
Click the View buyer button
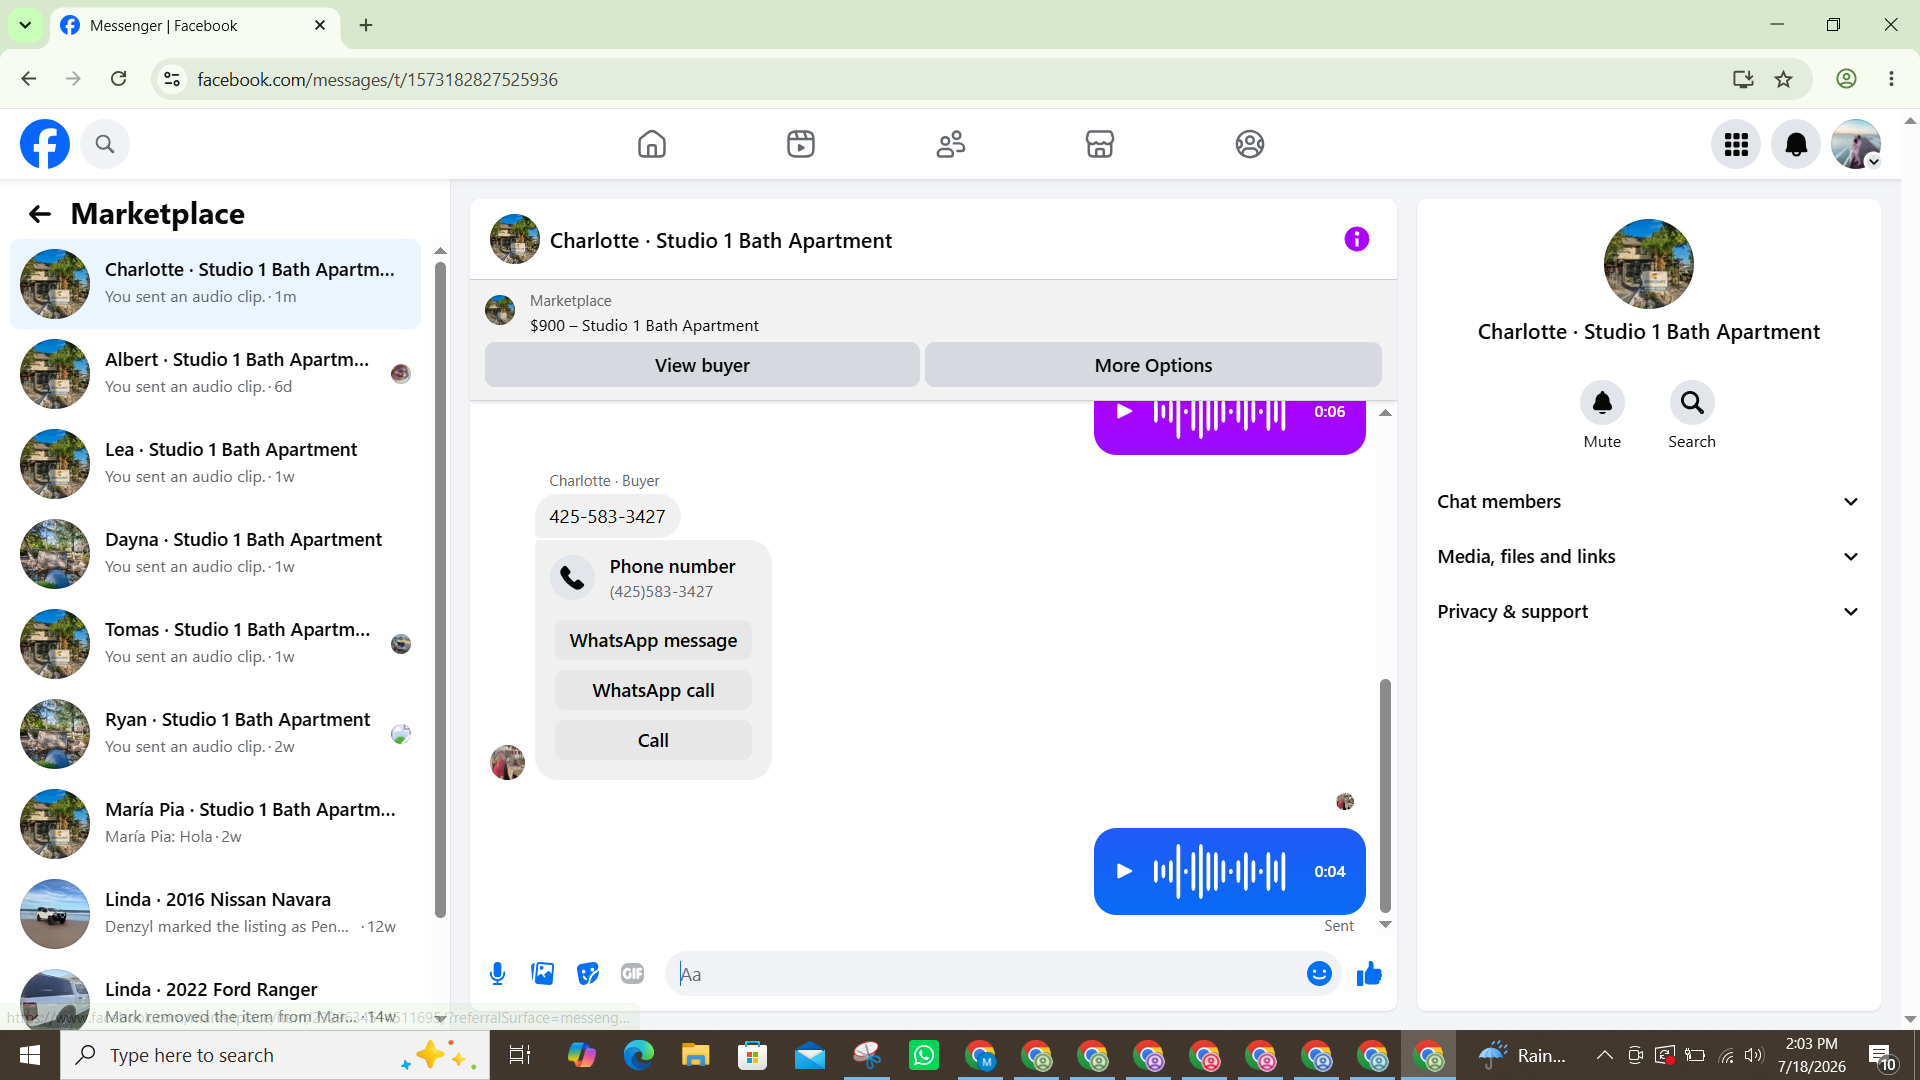pyautogui.click(x=702, y=365)
